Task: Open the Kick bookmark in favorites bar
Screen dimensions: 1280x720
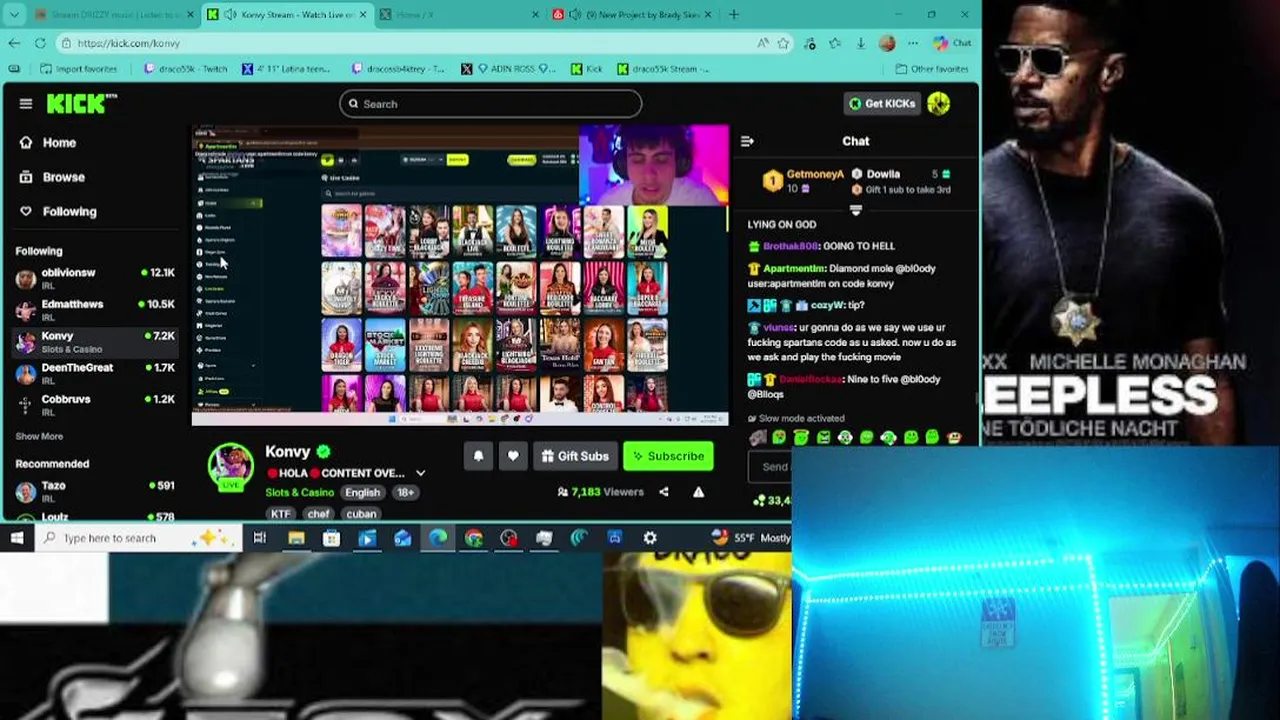Action: pos(586,69)
